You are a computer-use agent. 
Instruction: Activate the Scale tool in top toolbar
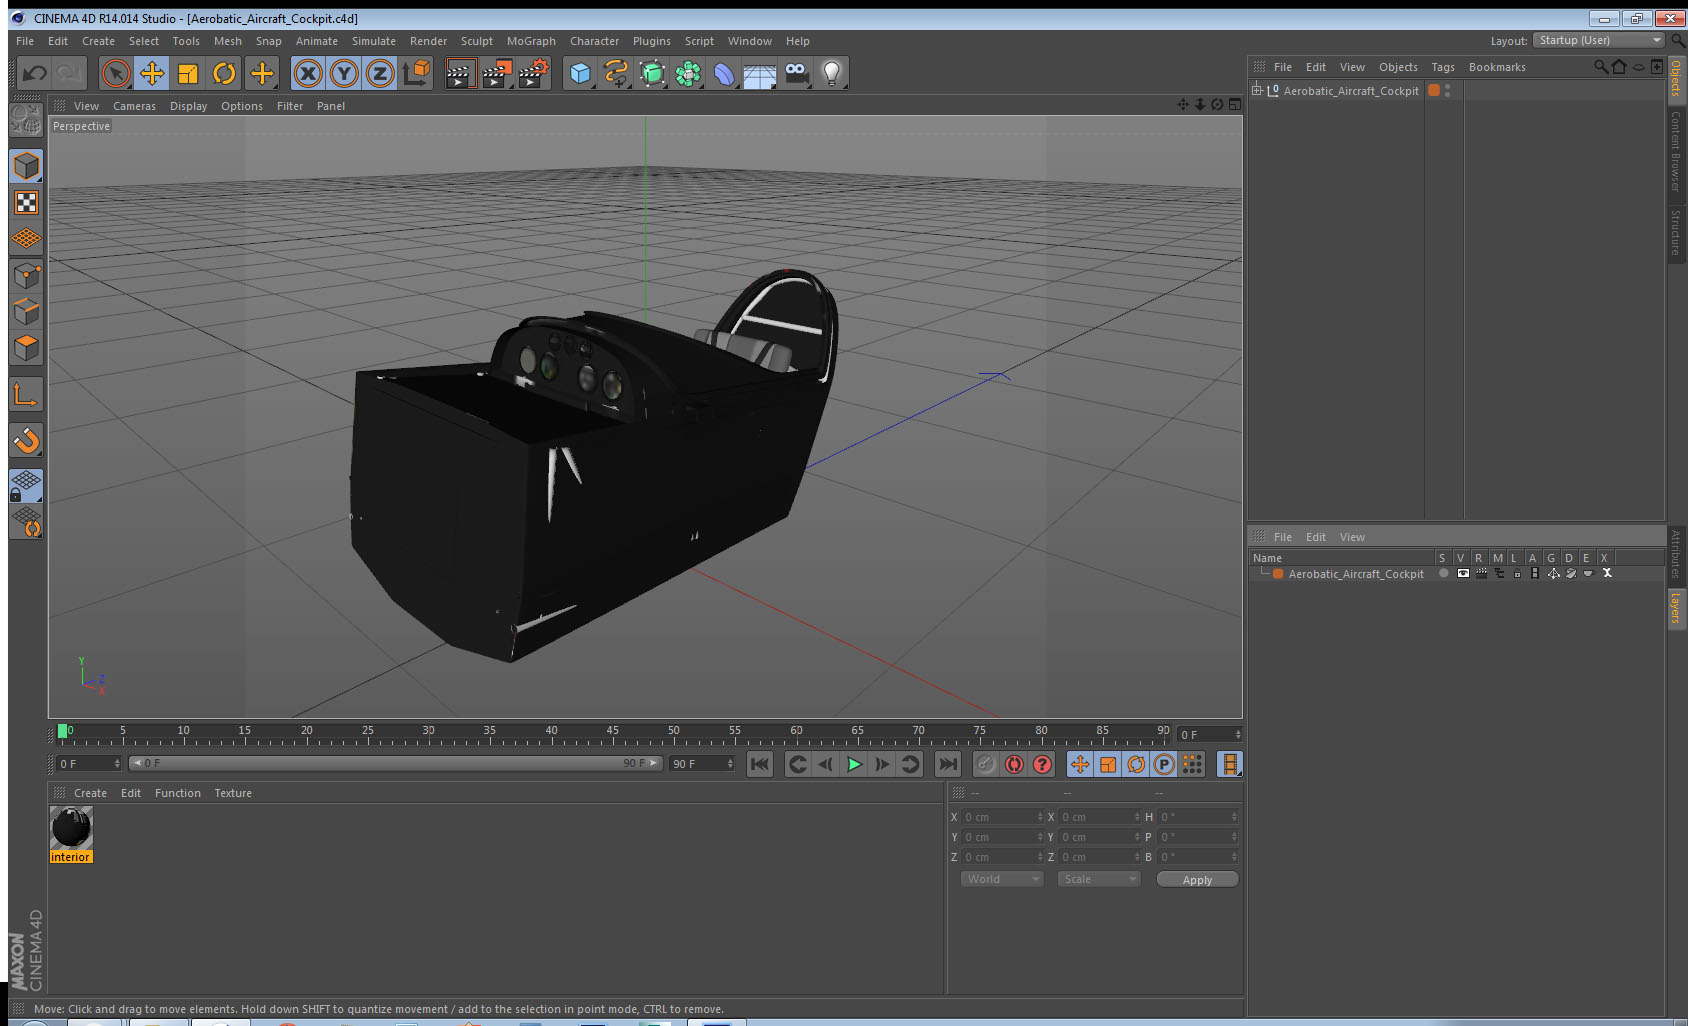click(188, 73)
